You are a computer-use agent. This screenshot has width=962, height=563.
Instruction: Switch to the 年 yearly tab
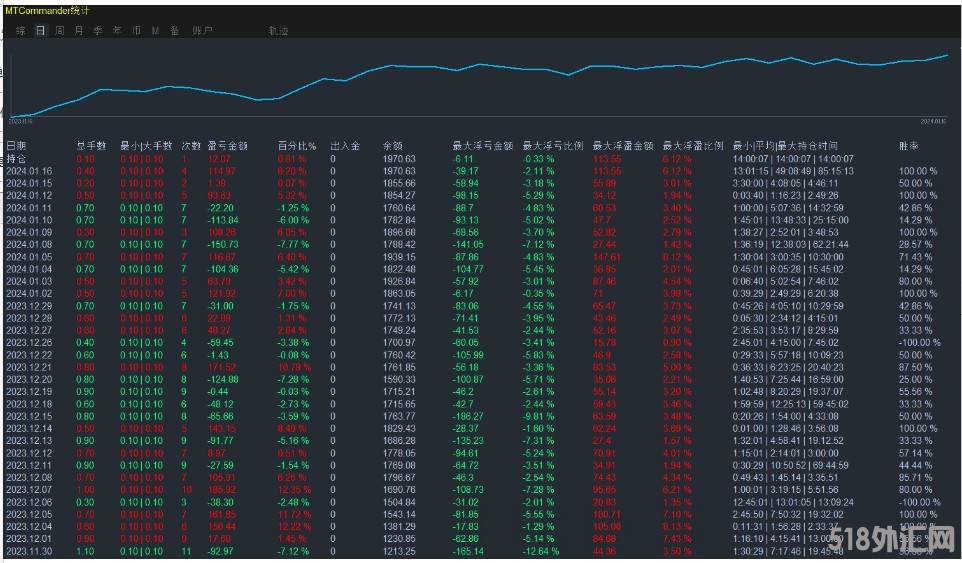point(117,30)
